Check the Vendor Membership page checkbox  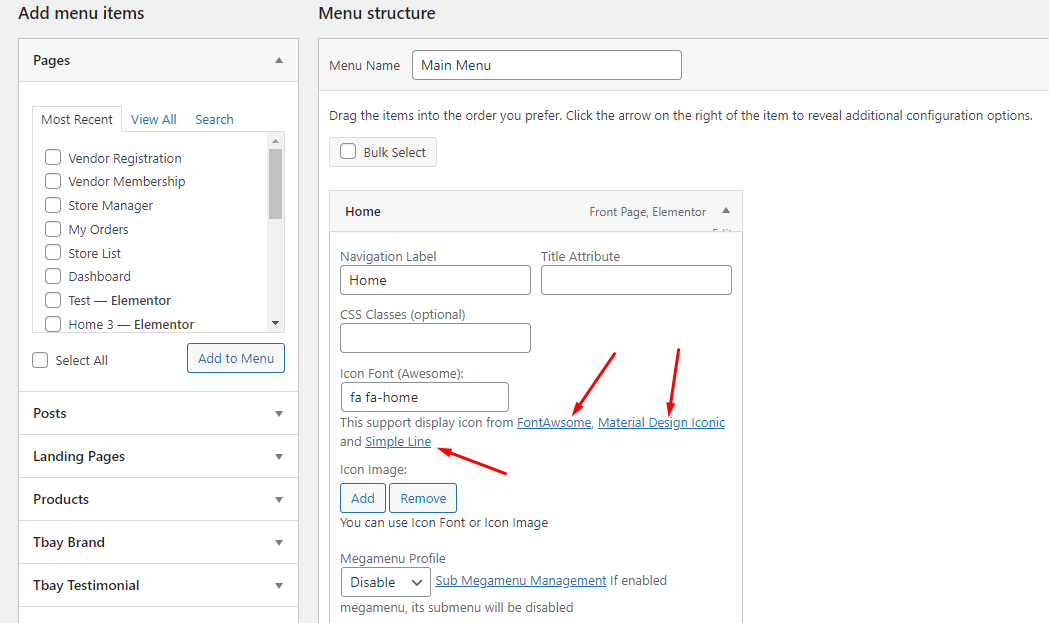[x=53, y=181]
